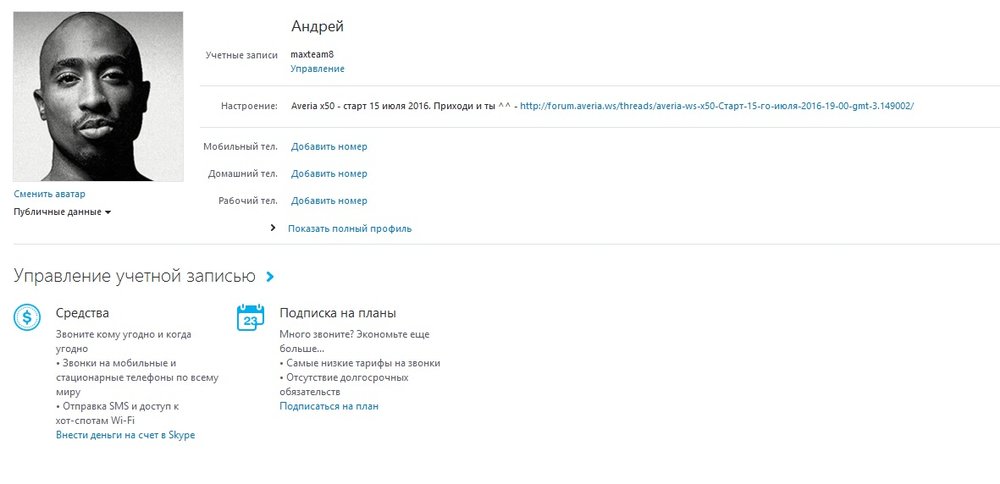Click Внести деньги на счет в Skype
Screen dimensions: 1000x484
pos(125,435)
